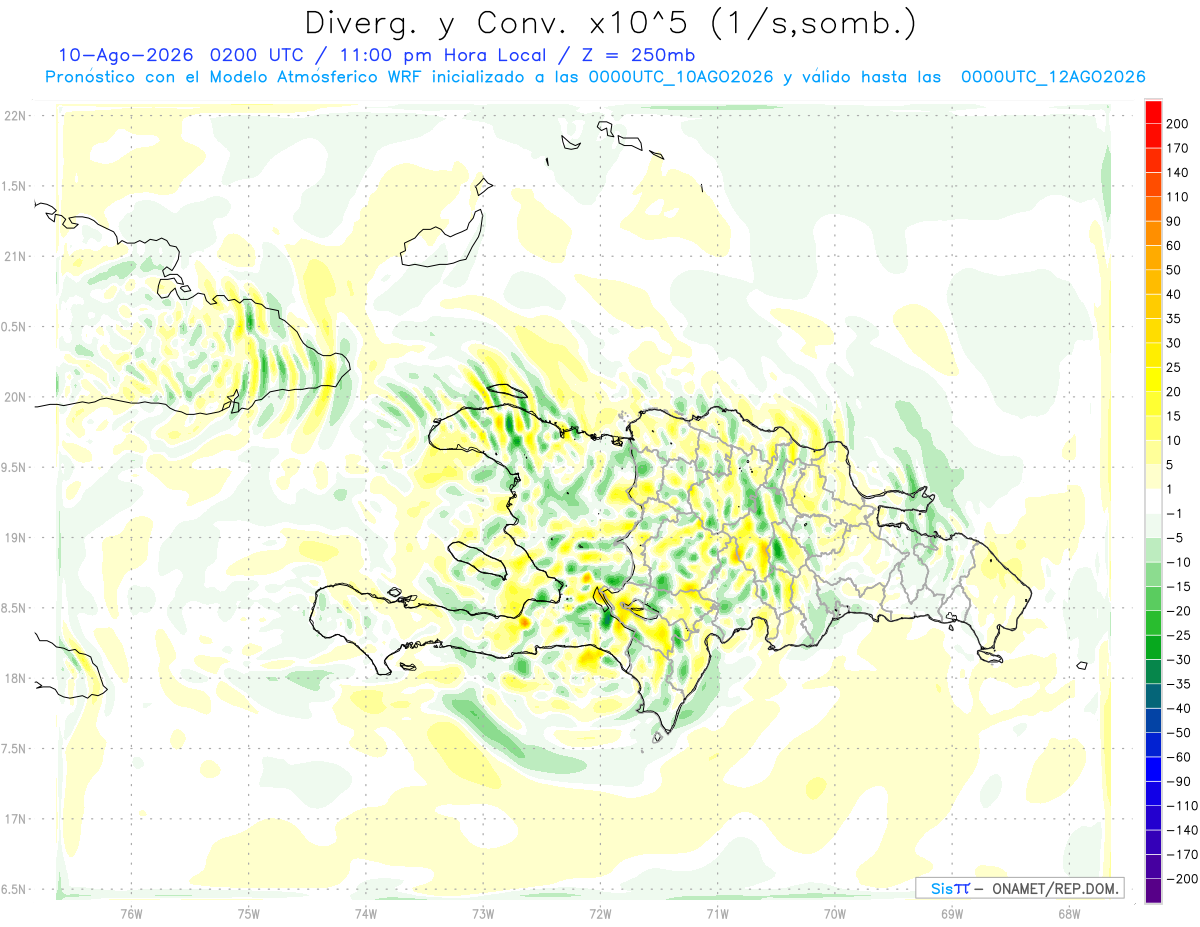The width and height of the screenshot is (1200, 927).
Task: Click the '35' colorbar value in yellow range
Action: click(x=1174, y=319)
